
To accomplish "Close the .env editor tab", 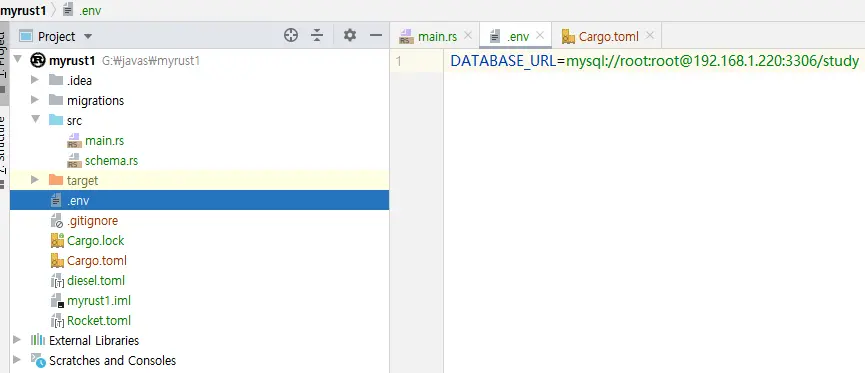I will [x=540, y=36].
